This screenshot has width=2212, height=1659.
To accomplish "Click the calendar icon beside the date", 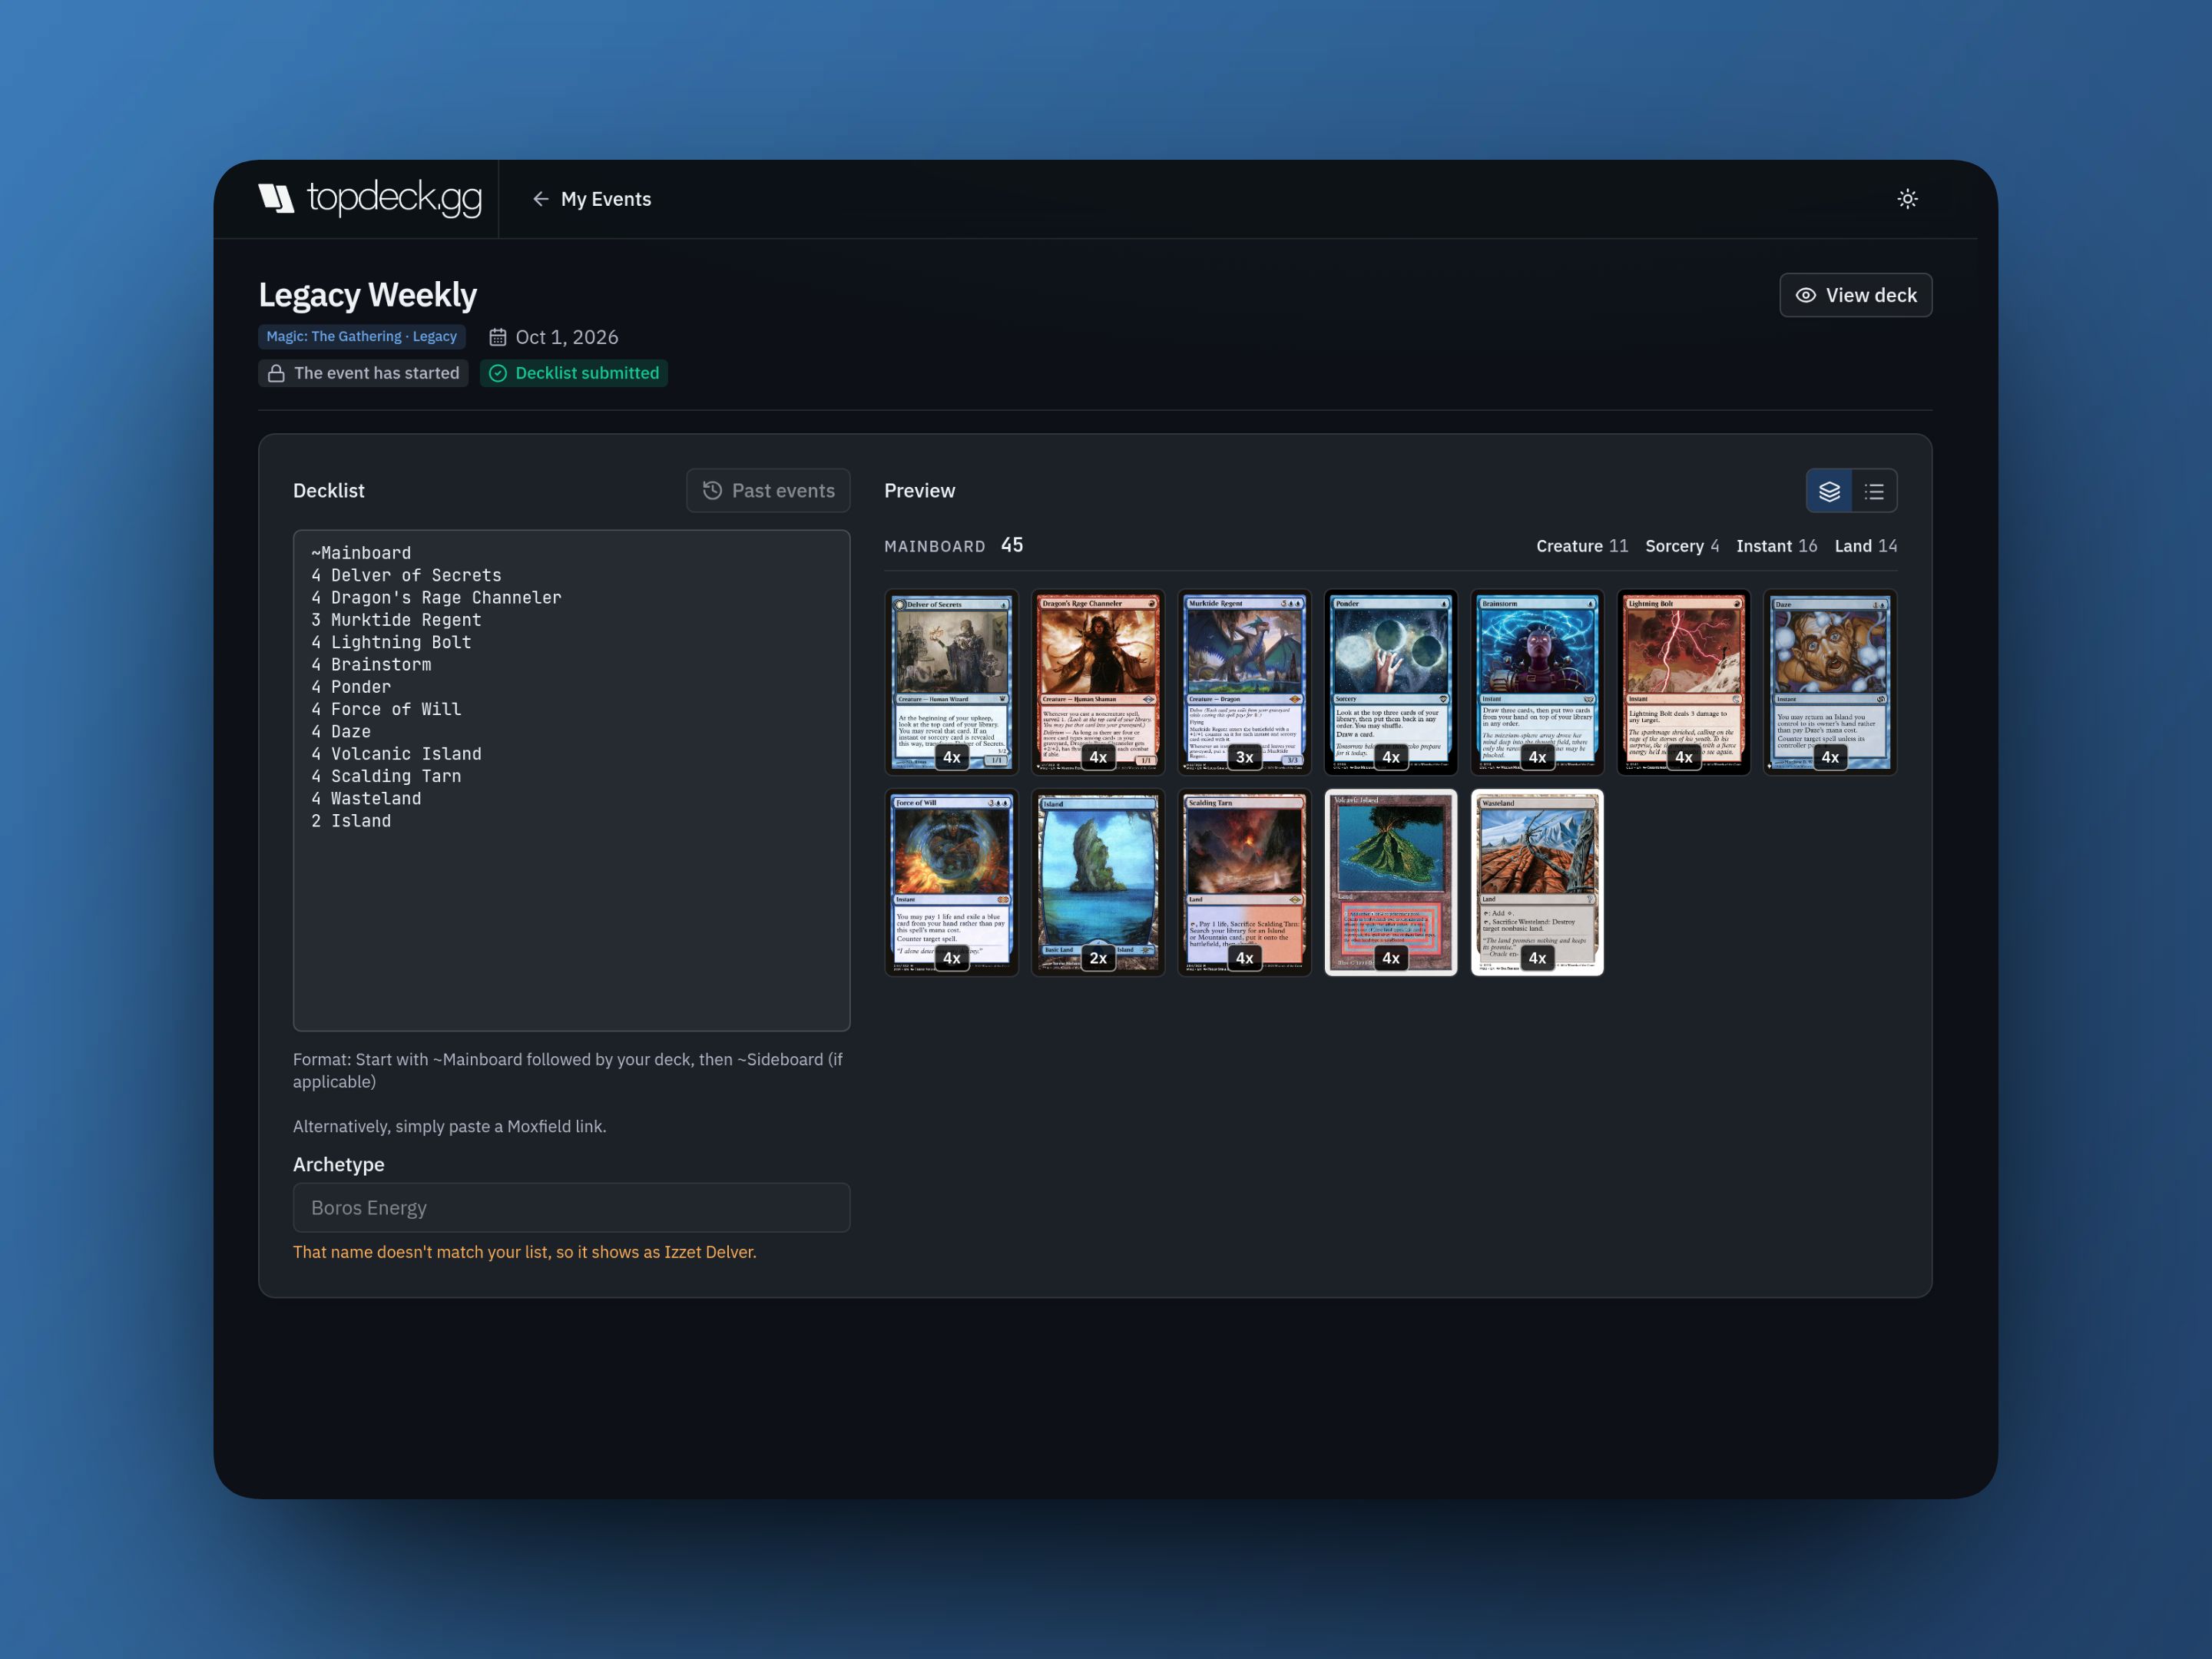I will tap(497, 337).
